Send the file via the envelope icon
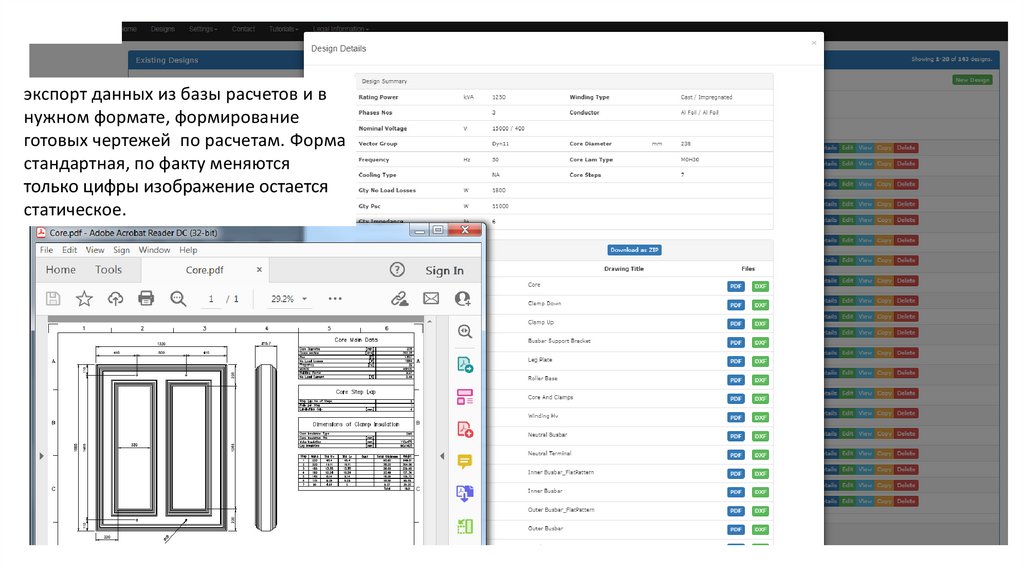Image resolution: width=1024 pixels, height=574 pixels. pyautogui.click(x=431, y=298)
